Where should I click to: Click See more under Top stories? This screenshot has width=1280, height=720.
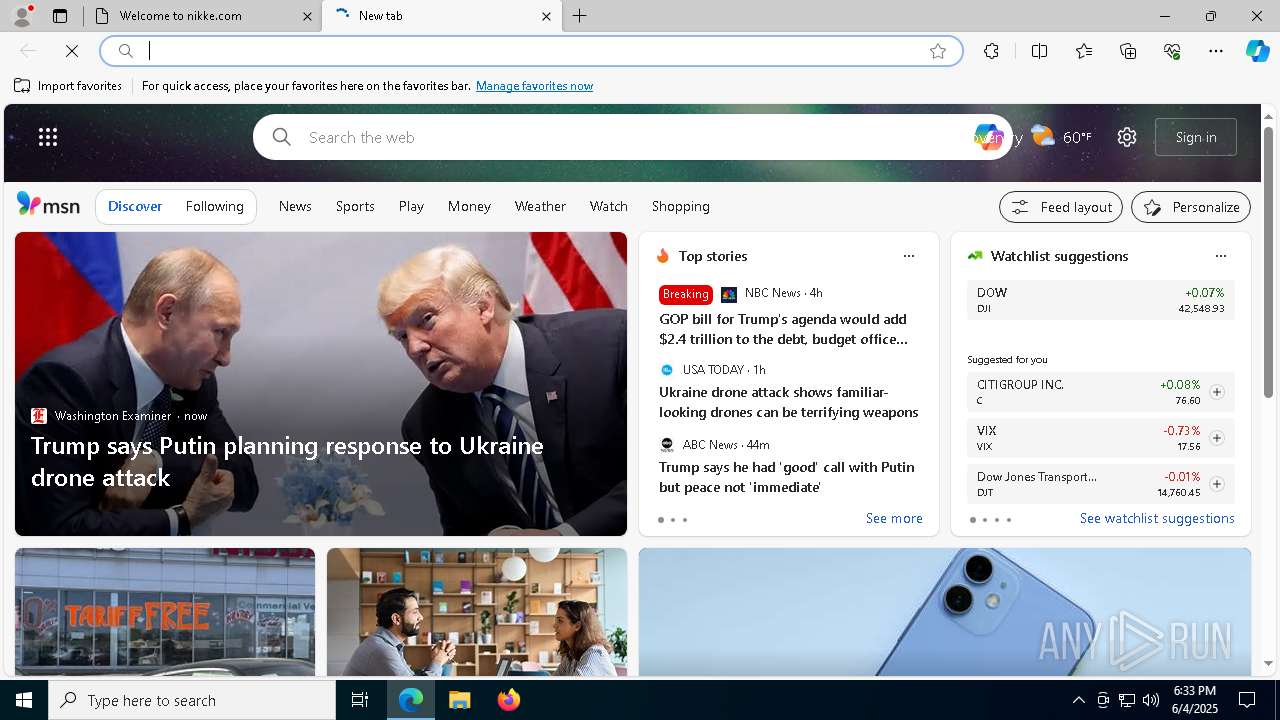click(894, 518)
